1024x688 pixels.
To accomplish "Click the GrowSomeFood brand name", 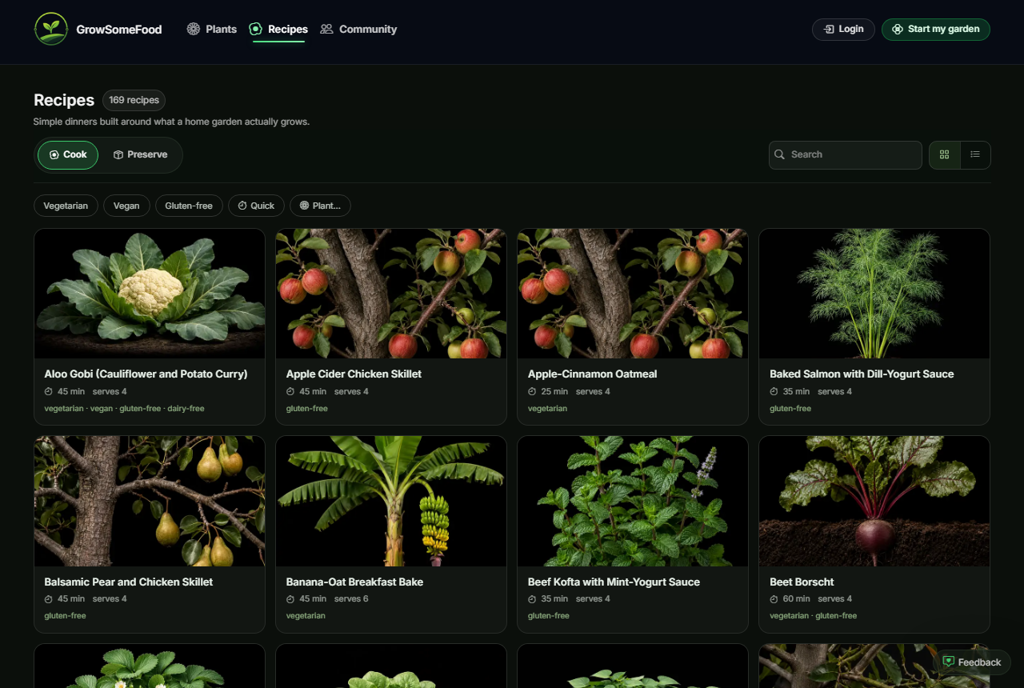I will coord(119,29).
